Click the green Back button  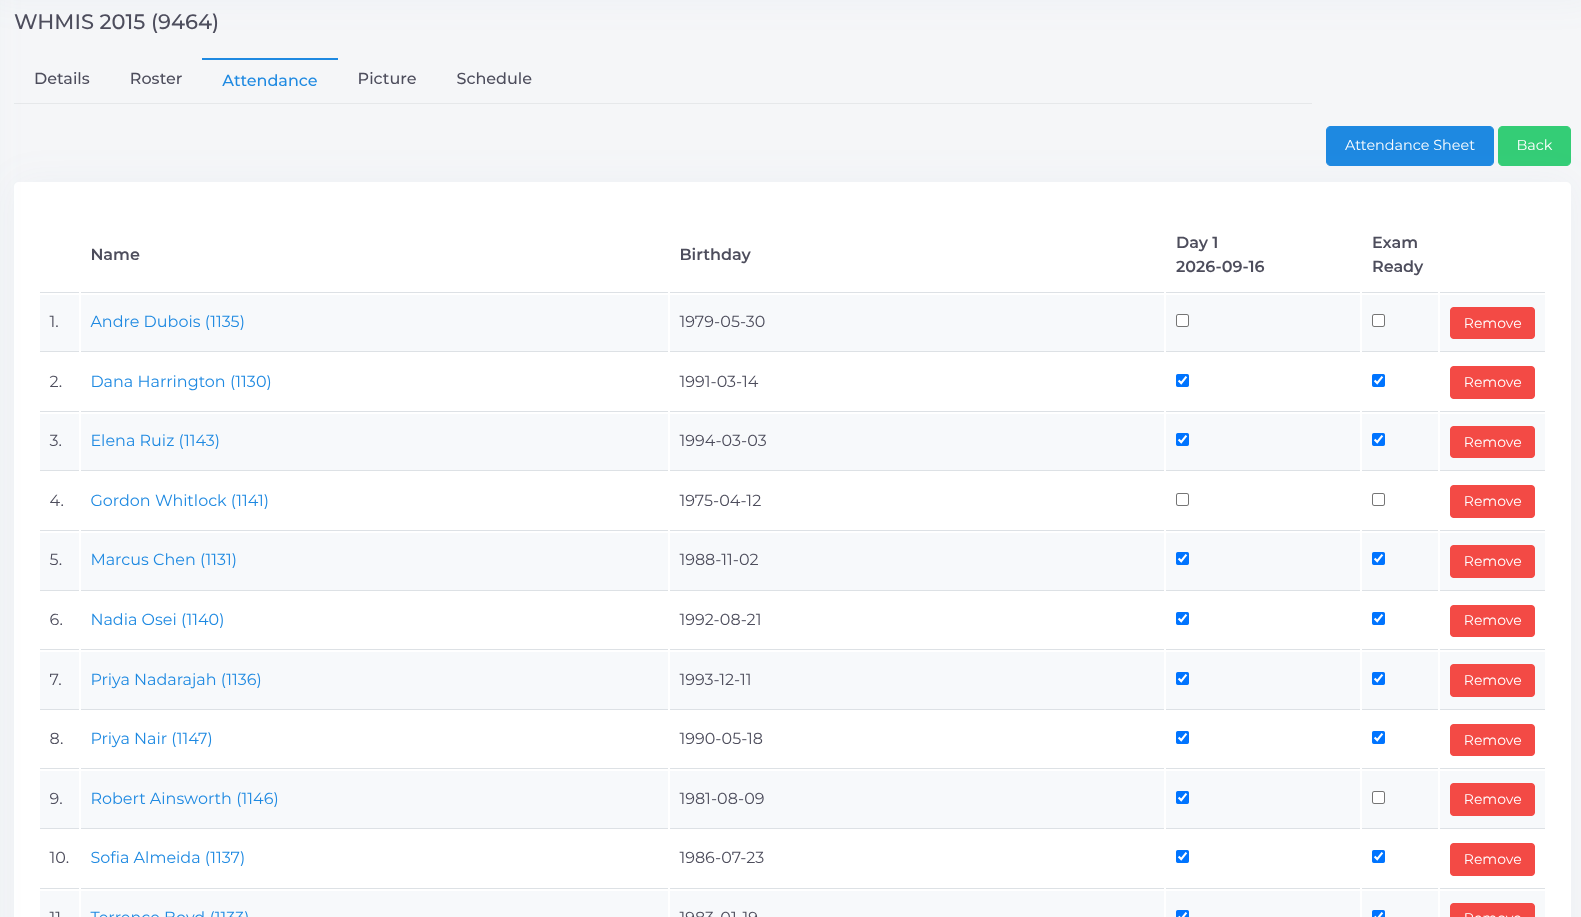tap(1534, 146)
